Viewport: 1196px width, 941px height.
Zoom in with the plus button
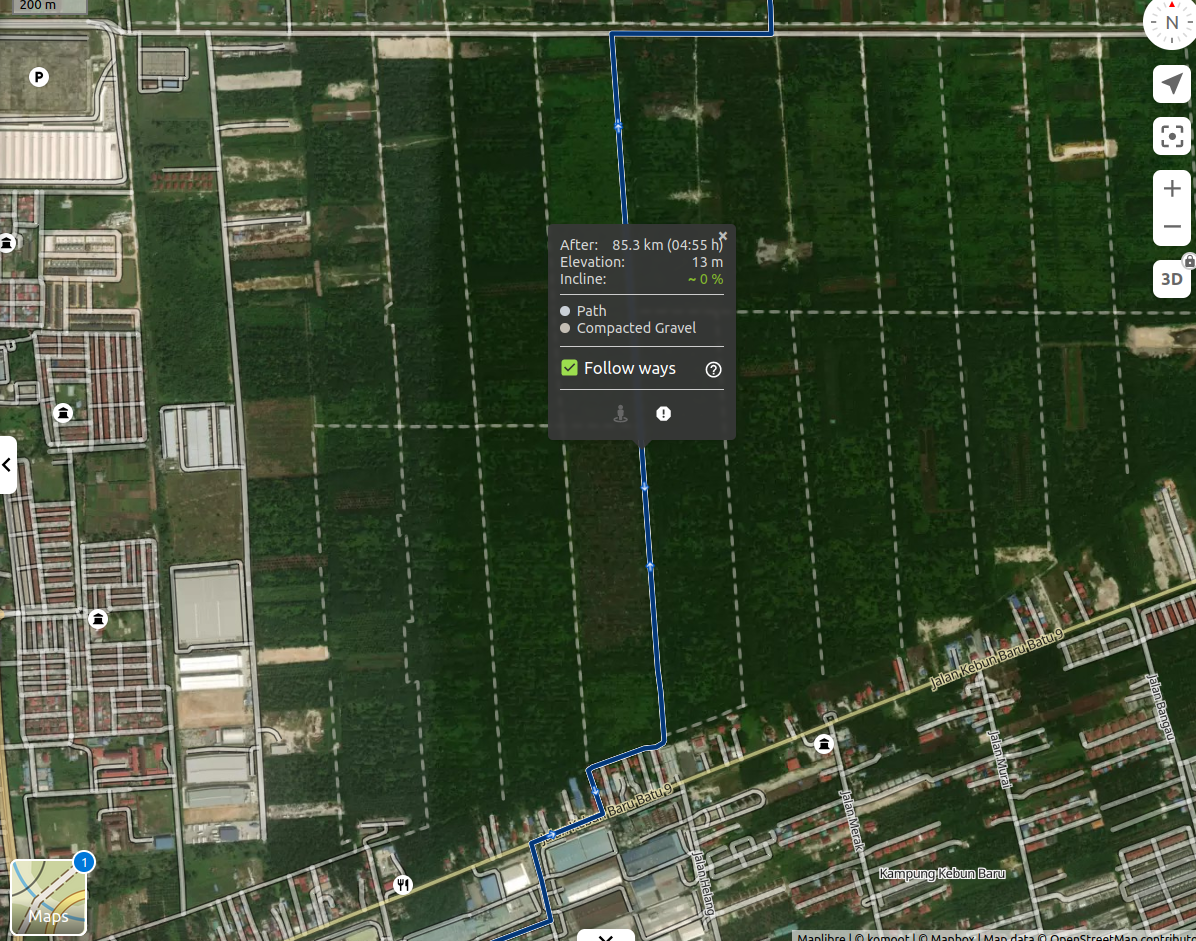coord(1172,188)
